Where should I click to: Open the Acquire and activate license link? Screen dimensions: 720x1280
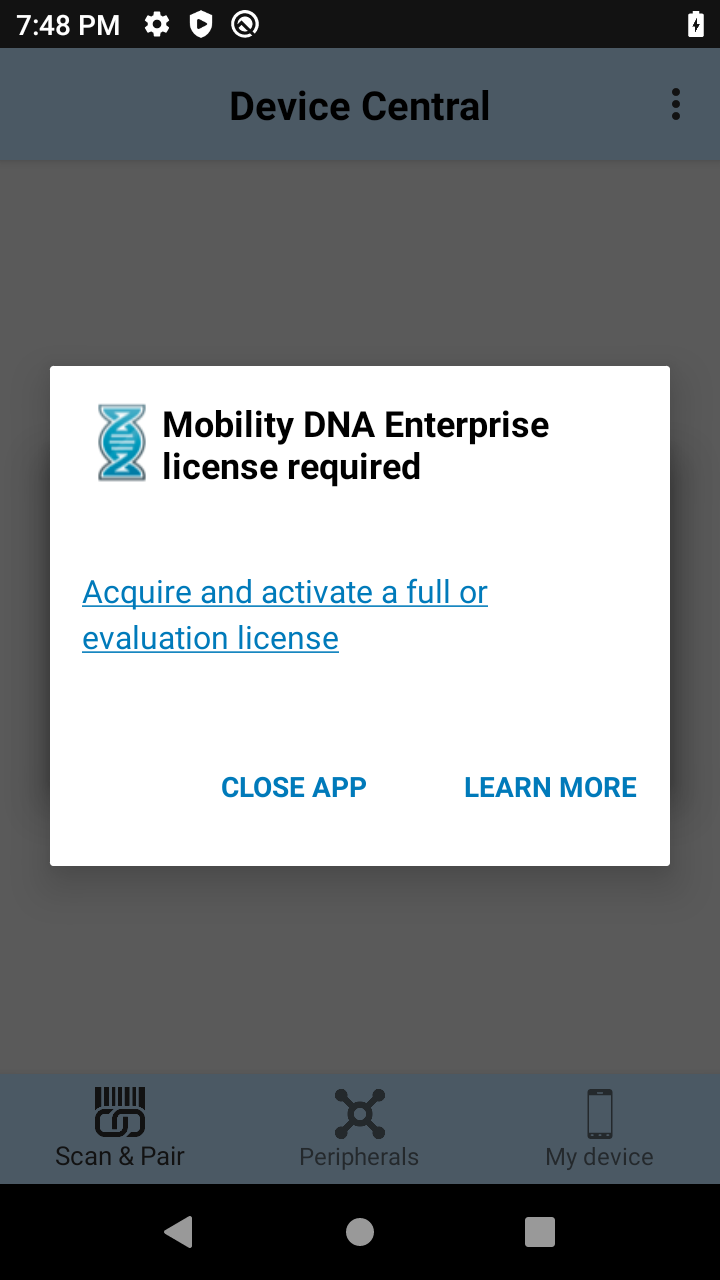tap(284, 615)
